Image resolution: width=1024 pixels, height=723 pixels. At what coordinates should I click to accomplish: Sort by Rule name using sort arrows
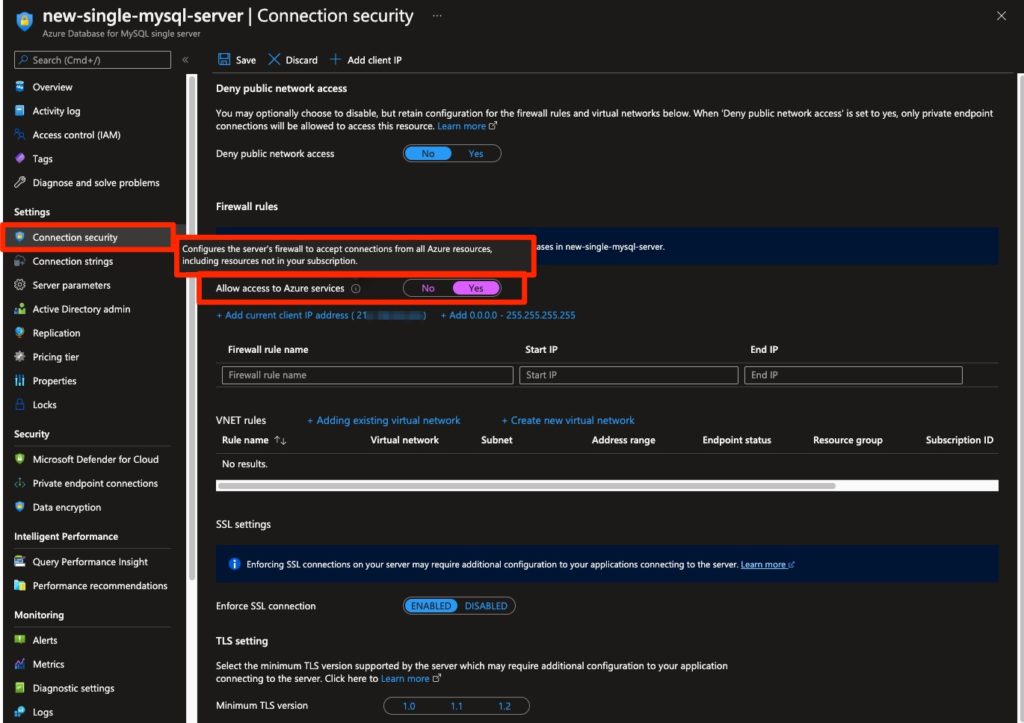coord(280,440)
